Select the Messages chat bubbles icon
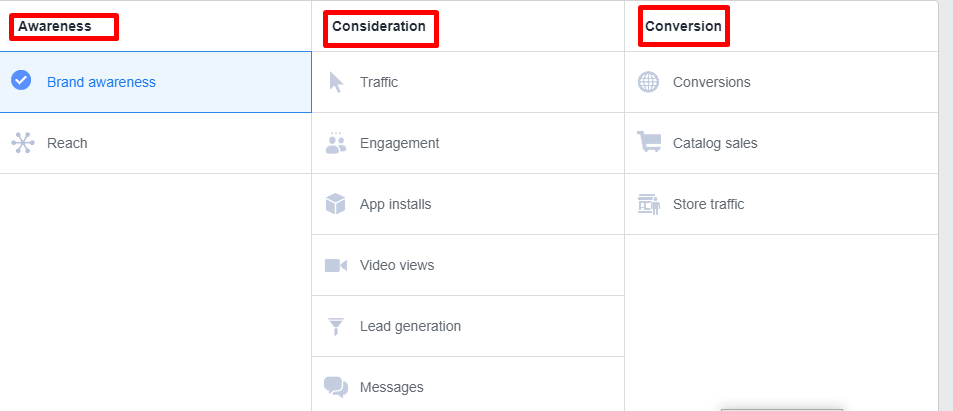 coord(336,387)
